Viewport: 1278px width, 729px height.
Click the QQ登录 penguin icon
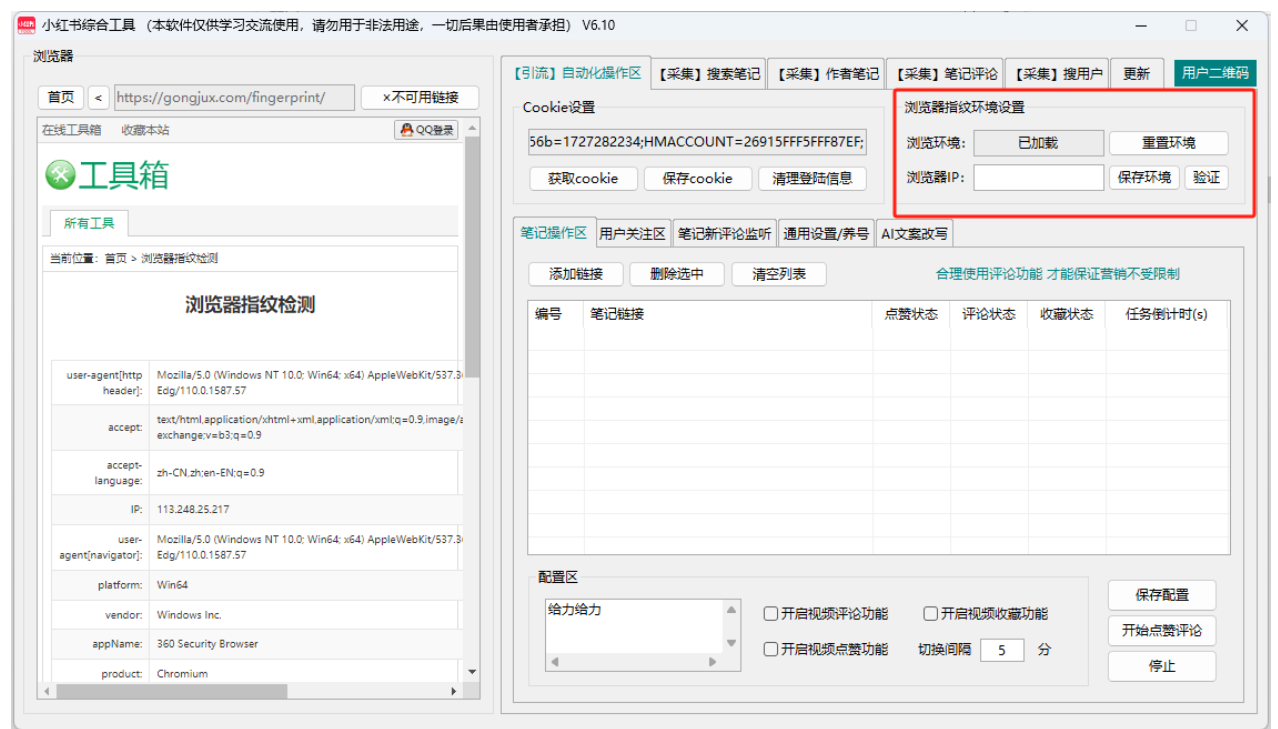[x=409, y=131]
